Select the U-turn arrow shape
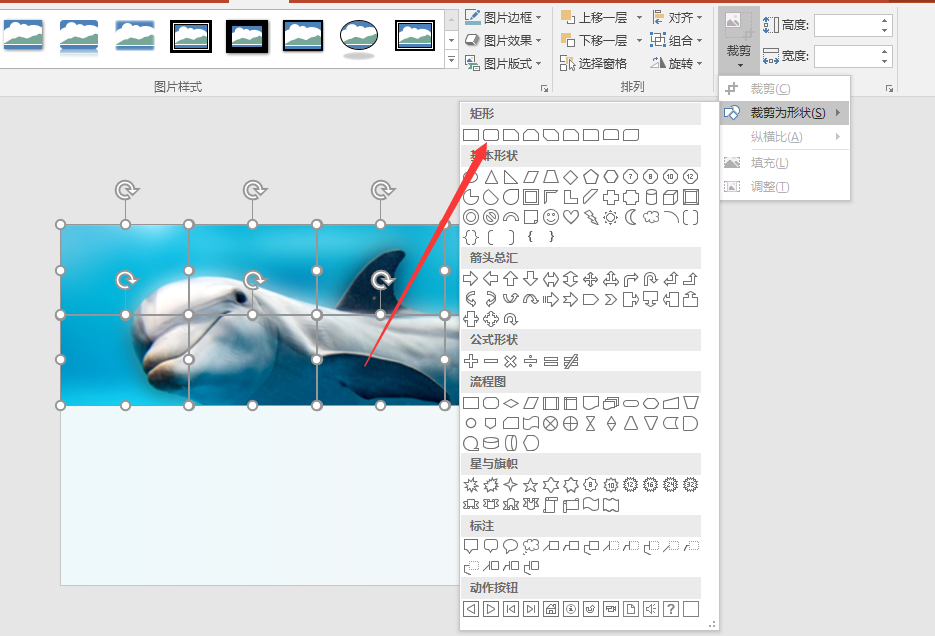 click(651, 279)
